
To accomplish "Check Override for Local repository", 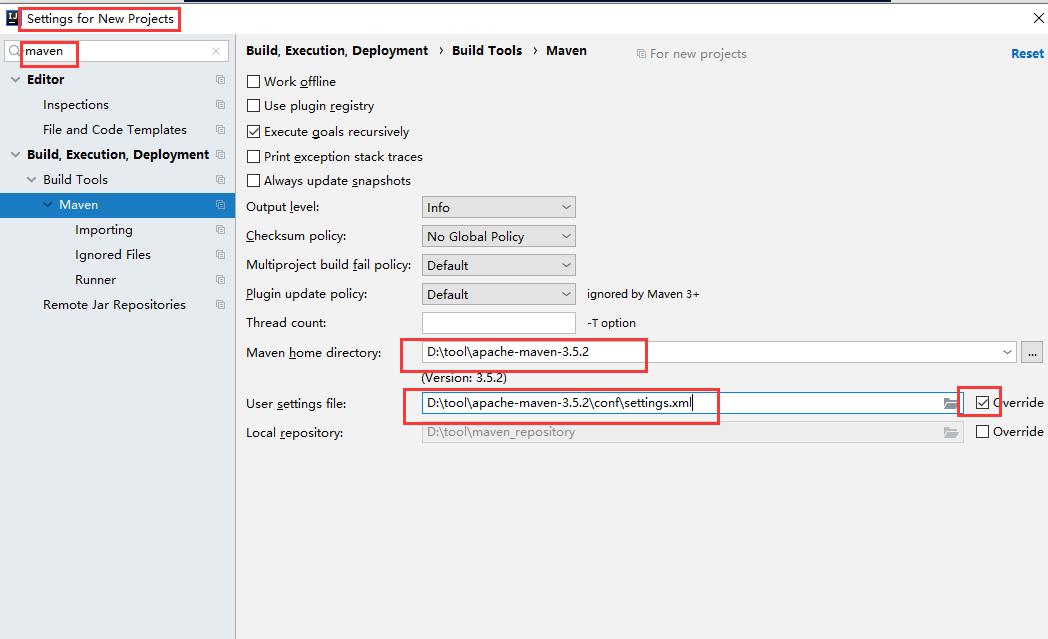I will coord(982,432).
